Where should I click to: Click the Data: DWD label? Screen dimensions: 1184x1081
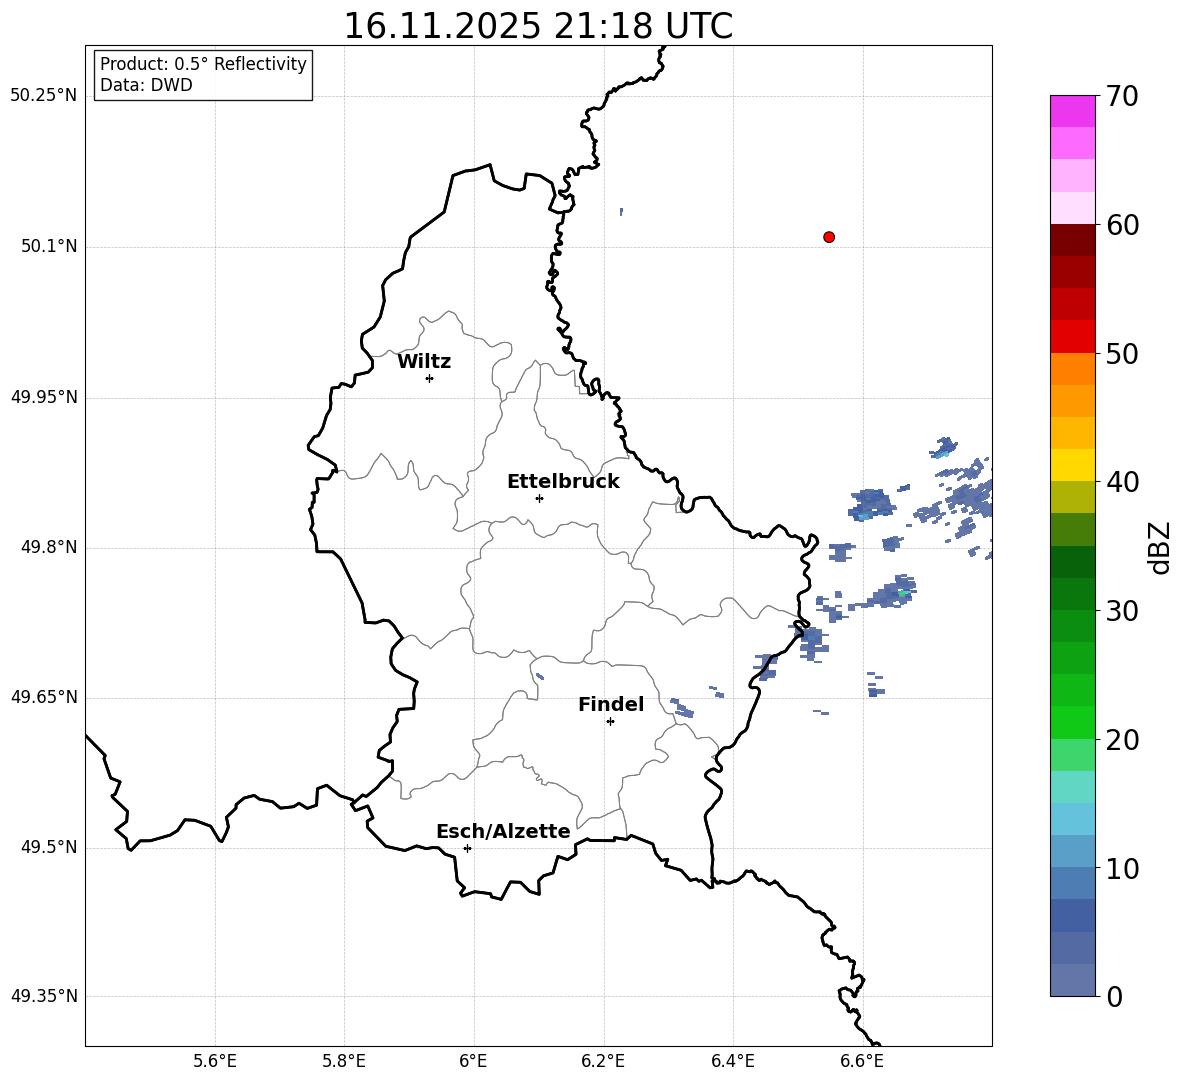point(146,85)
